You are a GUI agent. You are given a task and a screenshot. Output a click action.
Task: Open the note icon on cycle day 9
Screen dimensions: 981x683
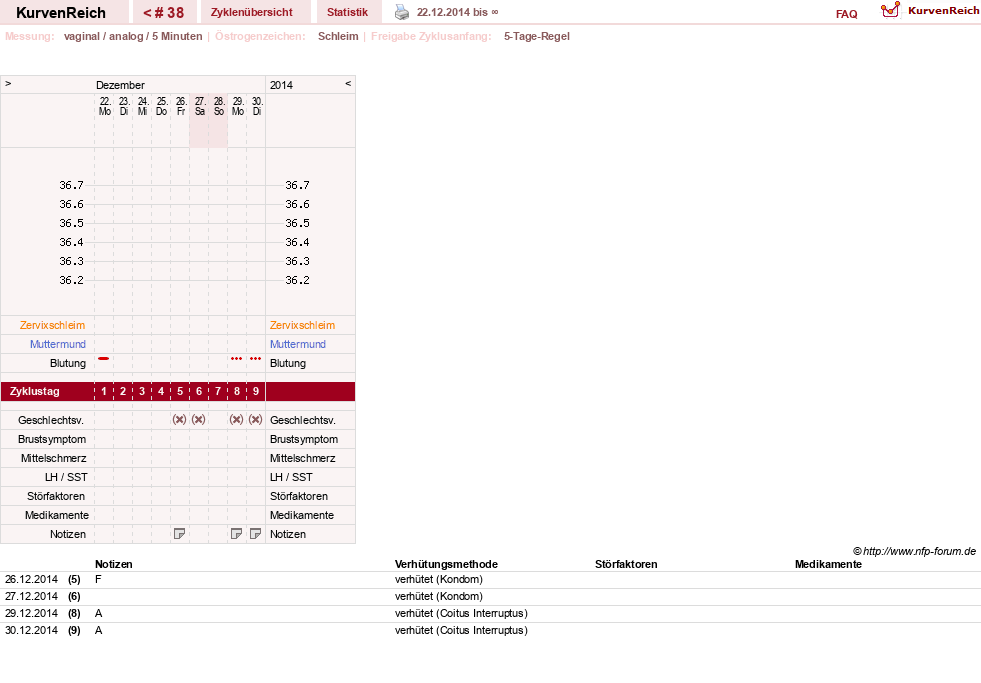255,534
